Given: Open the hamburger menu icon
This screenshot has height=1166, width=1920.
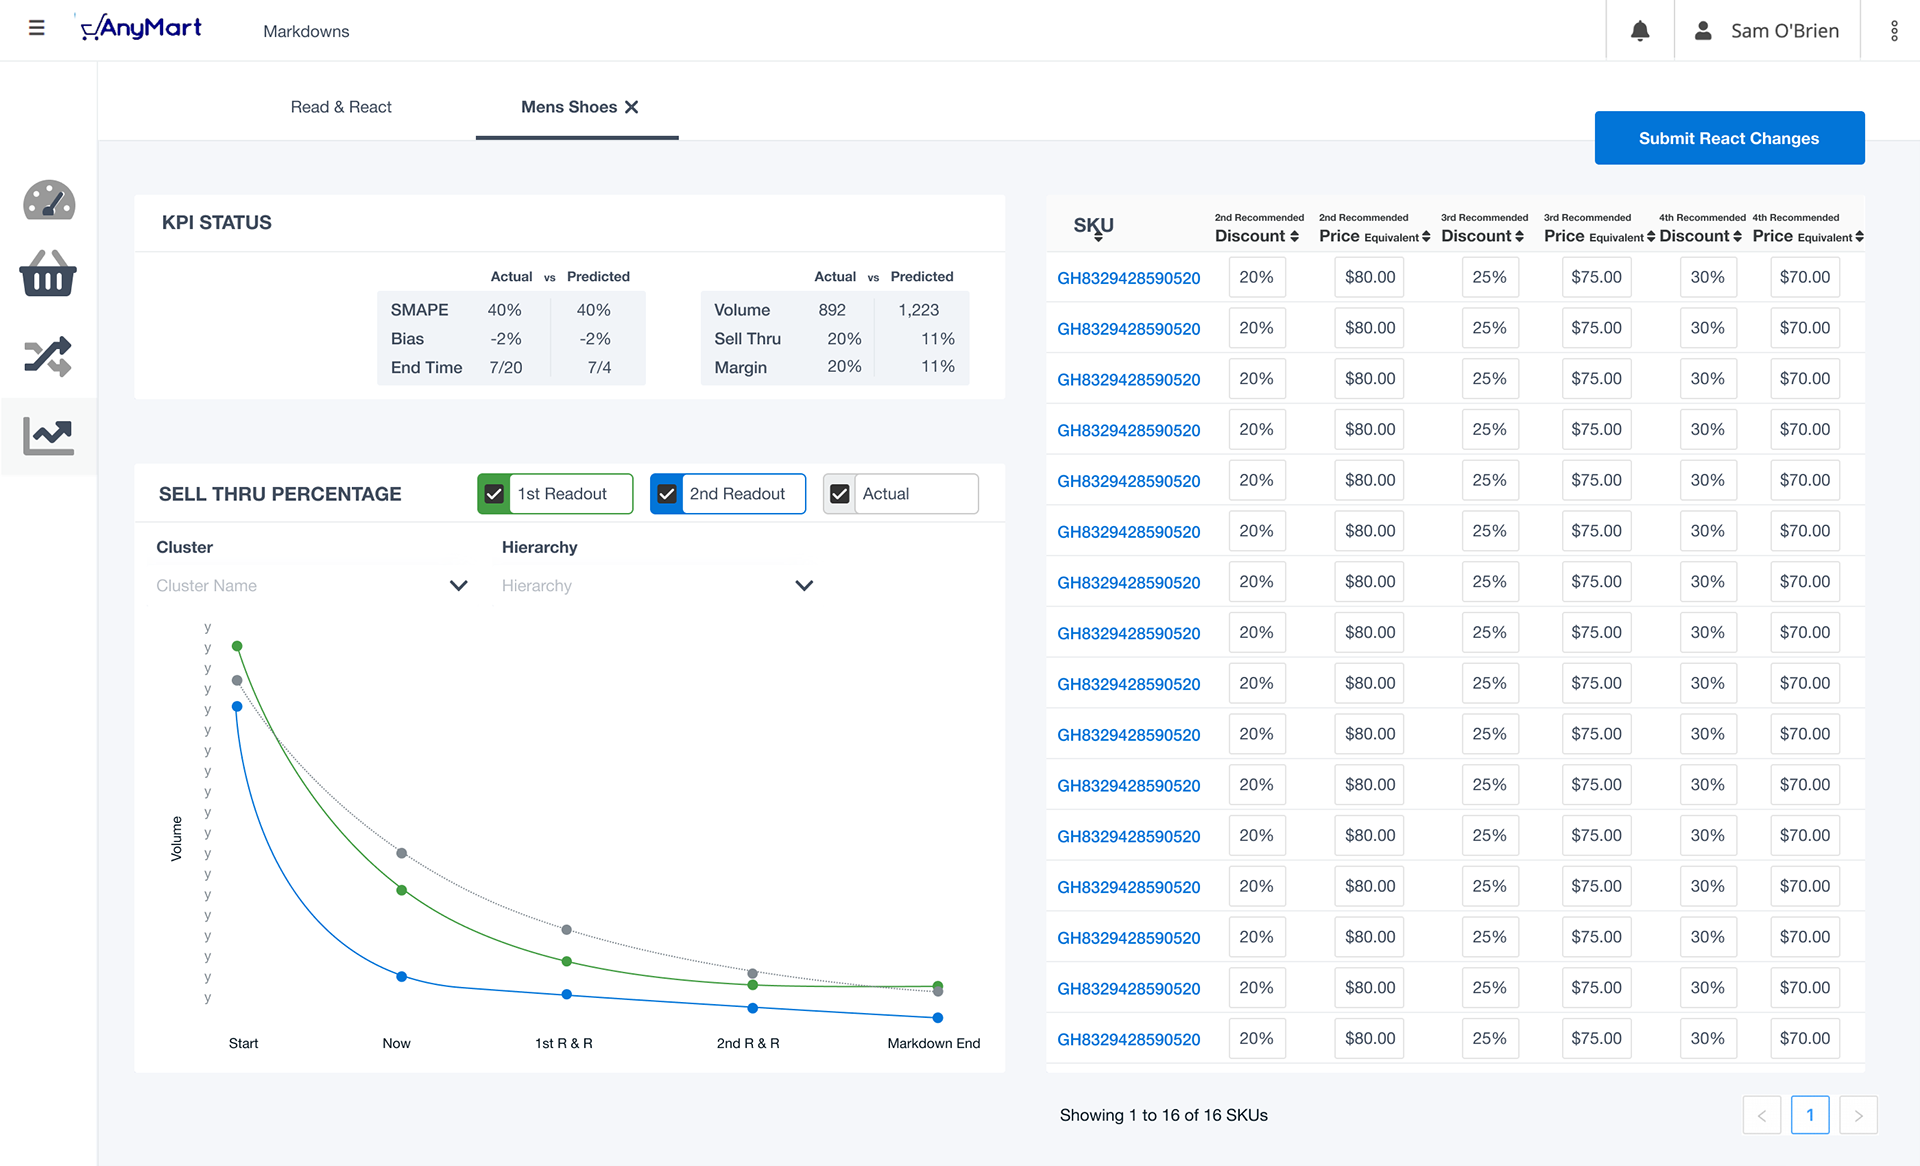Looking at the screenshot, I should coord(37,28).
